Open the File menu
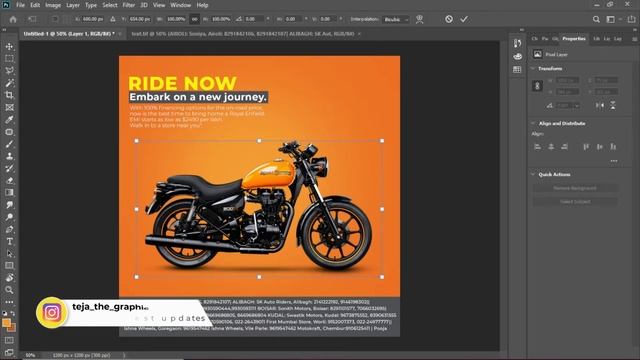The width and height of the screenshot is (640, 360). click(20, 5)
